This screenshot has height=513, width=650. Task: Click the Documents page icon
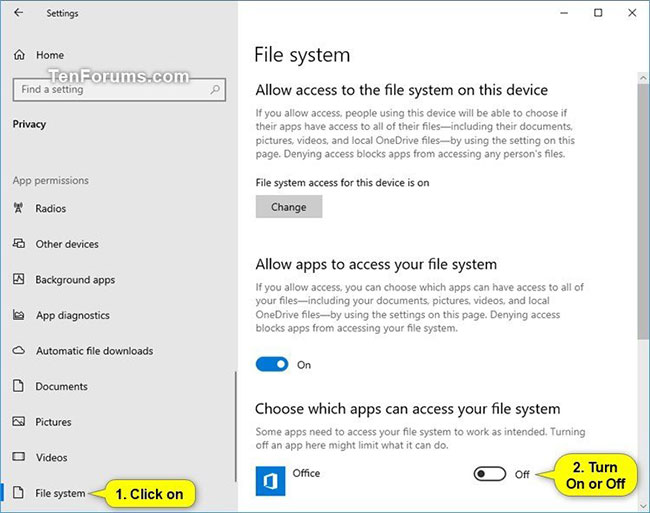18,386
